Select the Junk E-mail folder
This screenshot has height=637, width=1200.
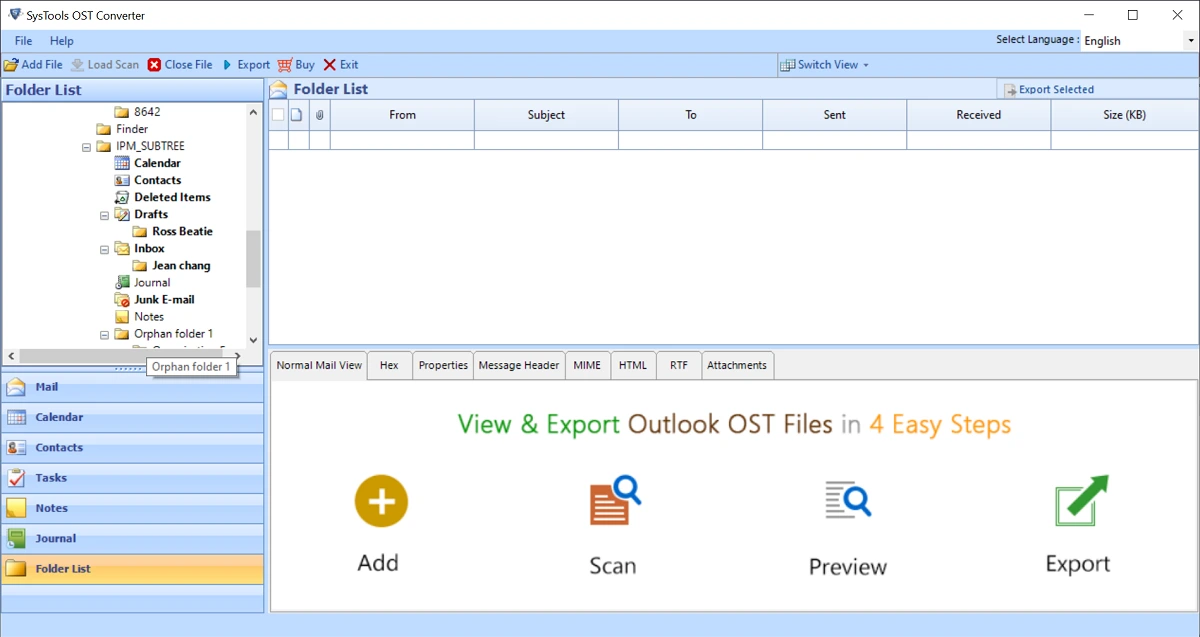[165, 300]
